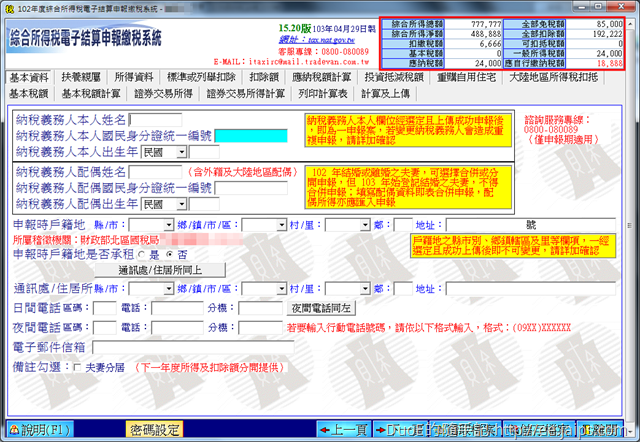Open the 列印計算表 tab
640x442 pixels.
point(322,94)
